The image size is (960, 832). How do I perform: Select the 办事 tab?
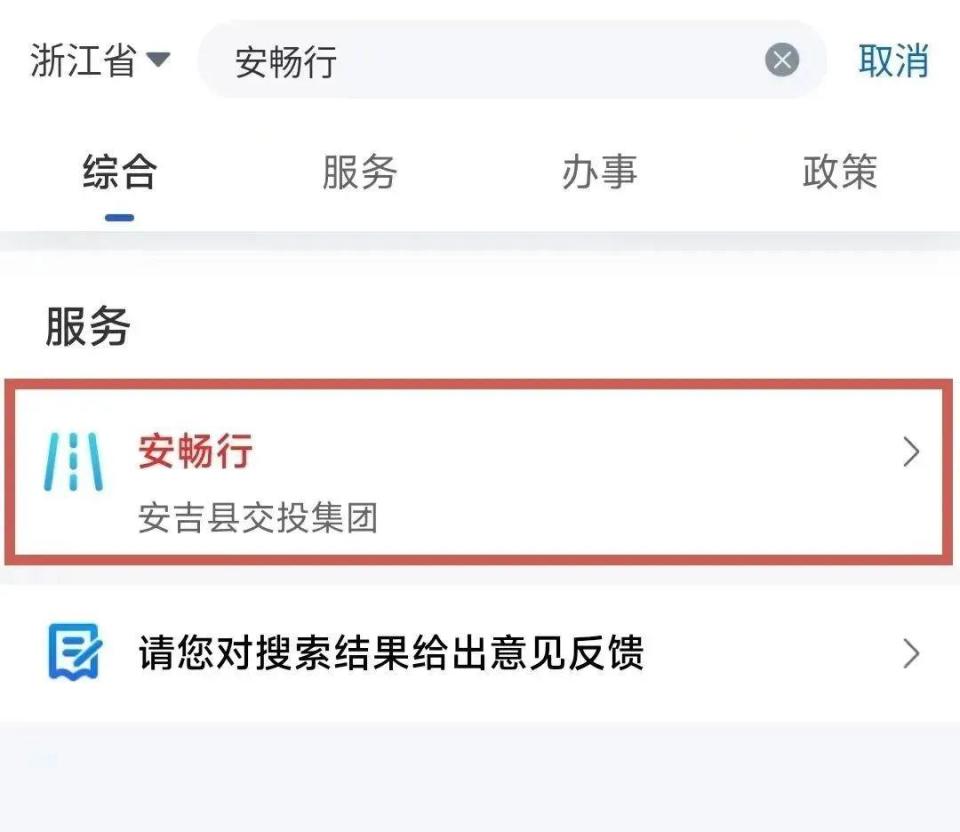click(601, 172)
